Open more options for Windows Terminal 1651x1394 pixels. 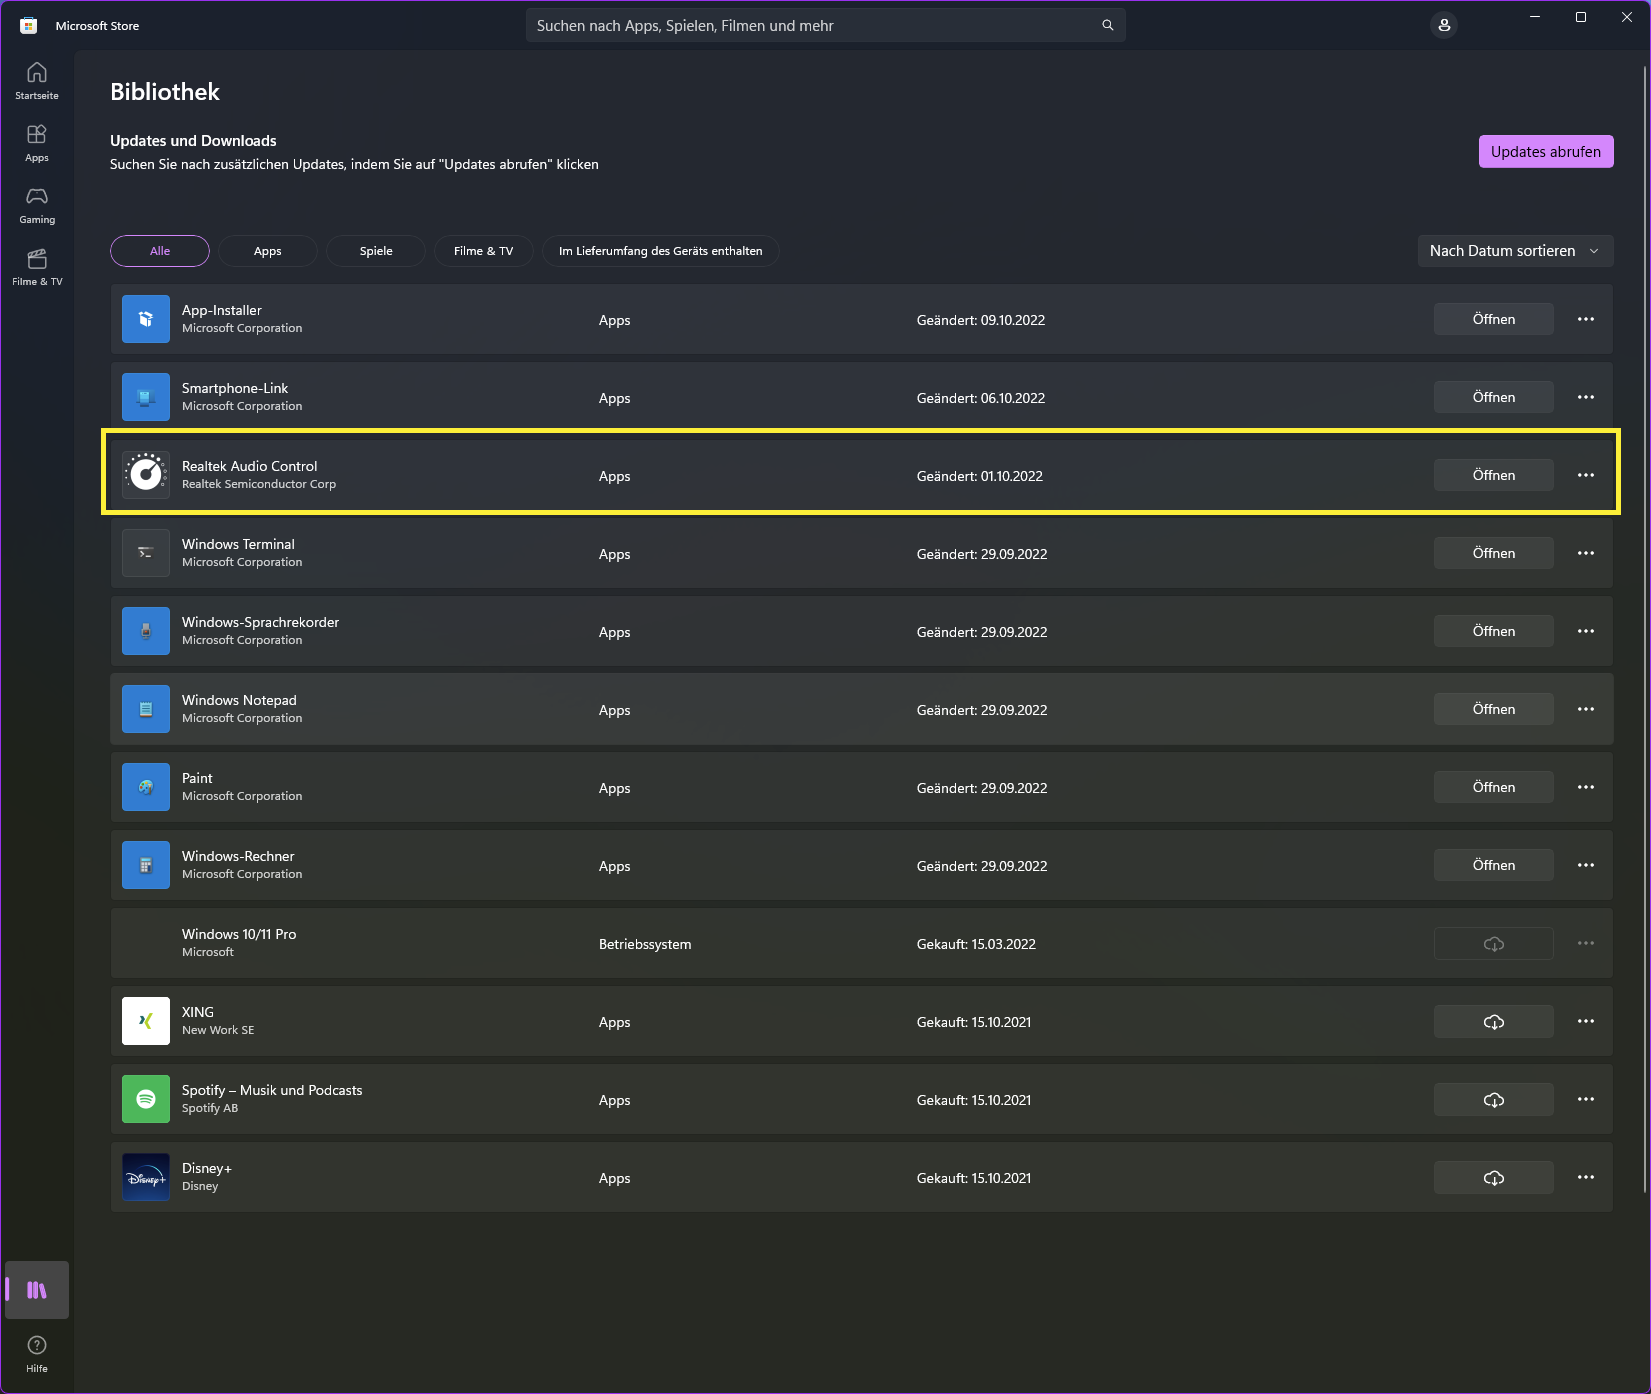(1586, 553)
